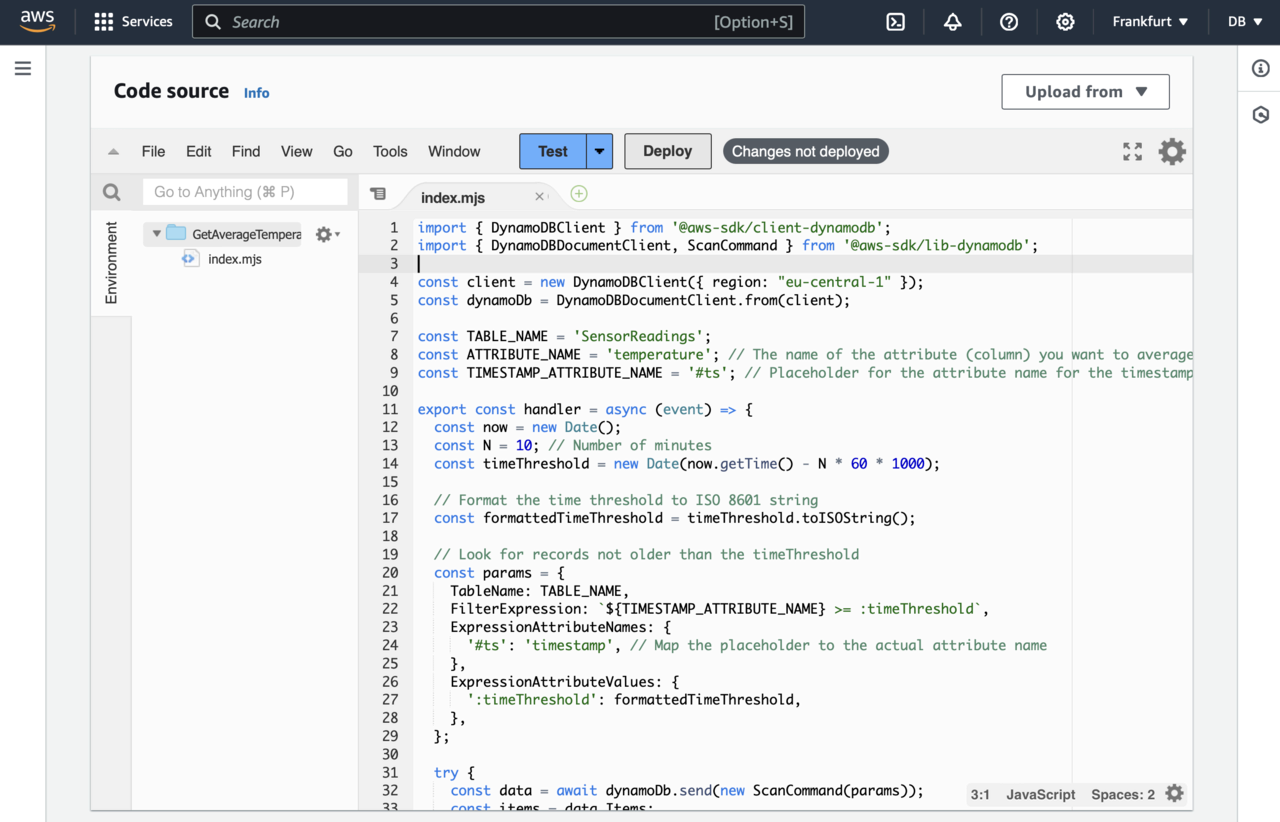
Task: Open the Tools menu
Action: [390, 152]
